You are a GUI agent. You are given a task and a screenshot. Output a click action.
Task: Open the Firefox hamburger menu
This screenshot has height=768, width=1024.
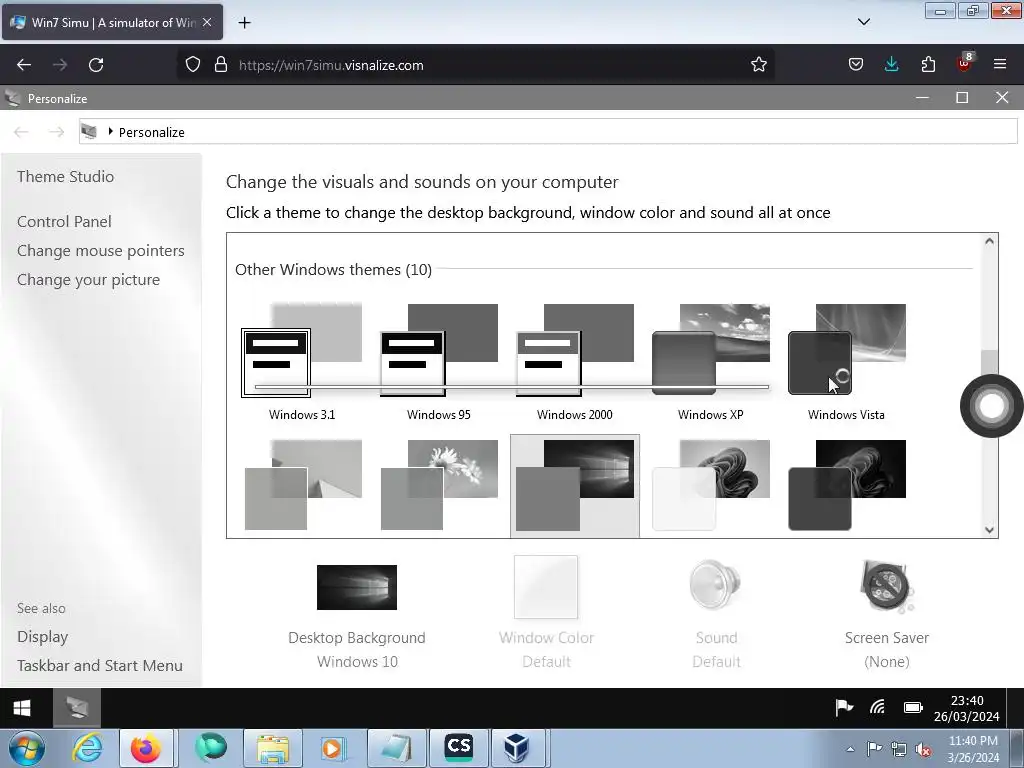[x=1000, y=64]
